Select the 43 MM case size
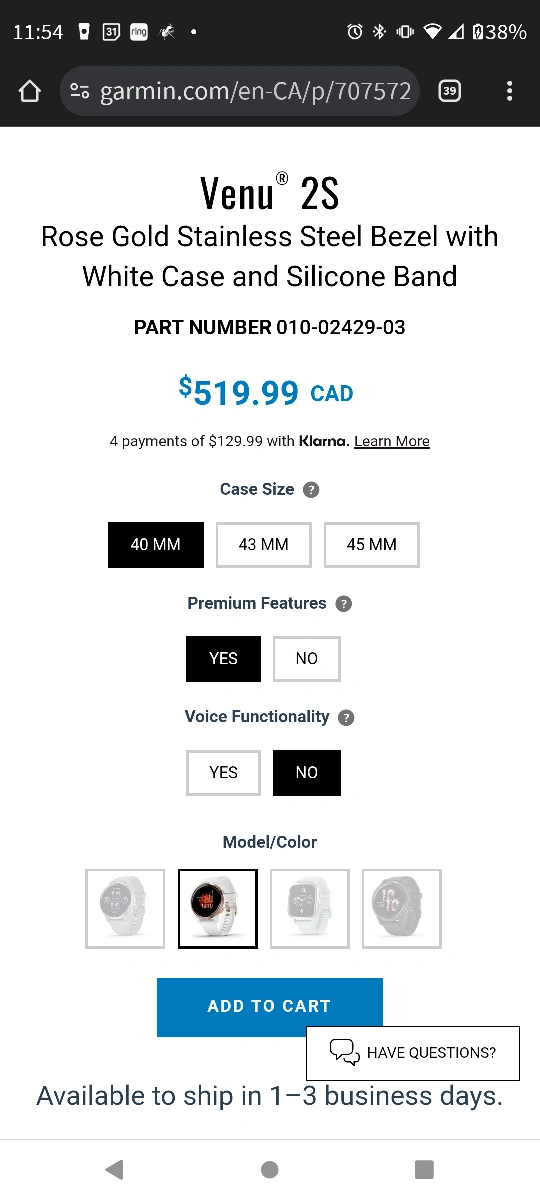Screen dimensions: 540x1200 (x=264, y=545)
